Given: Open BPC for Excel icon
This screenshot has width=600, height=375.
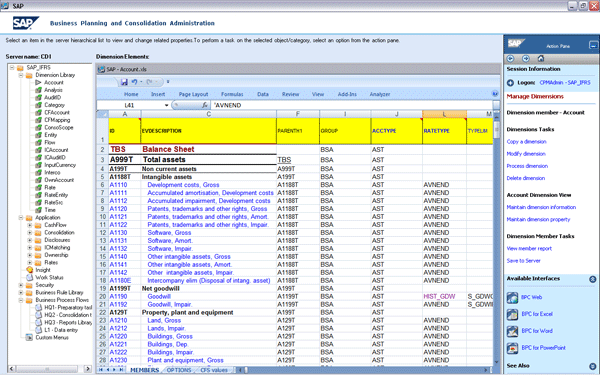Looking at the screenshot, I should 512,314.
